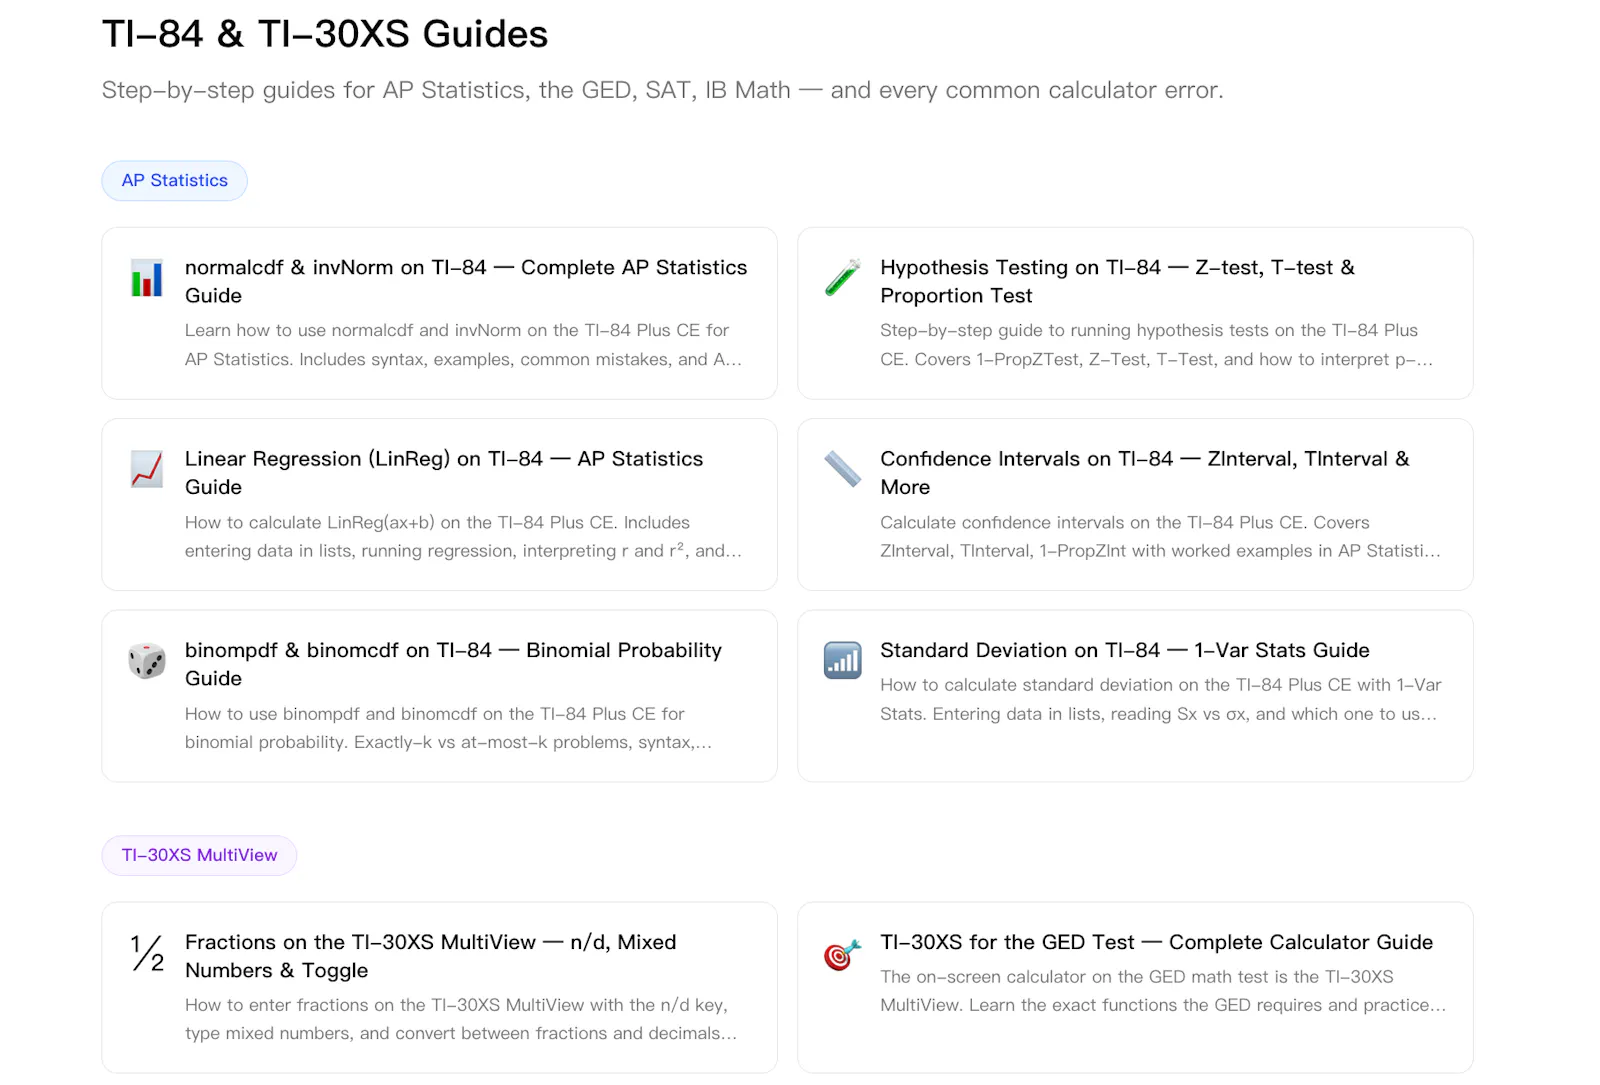This screenshot has width=1600, height=1085.
Task: Click the target dart icon for GED guide
Action: tap(842, 954)
